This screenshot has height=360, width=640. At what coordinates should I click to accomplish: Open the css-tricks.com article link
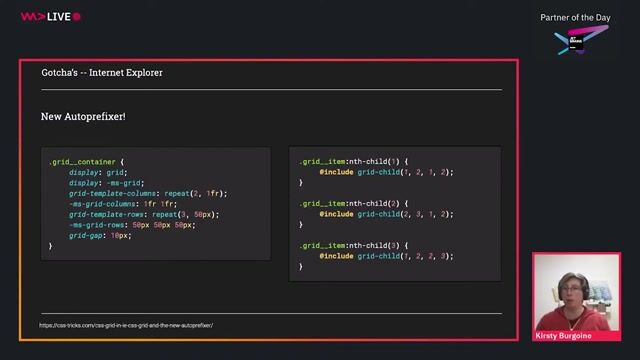(x=126, y=325)
